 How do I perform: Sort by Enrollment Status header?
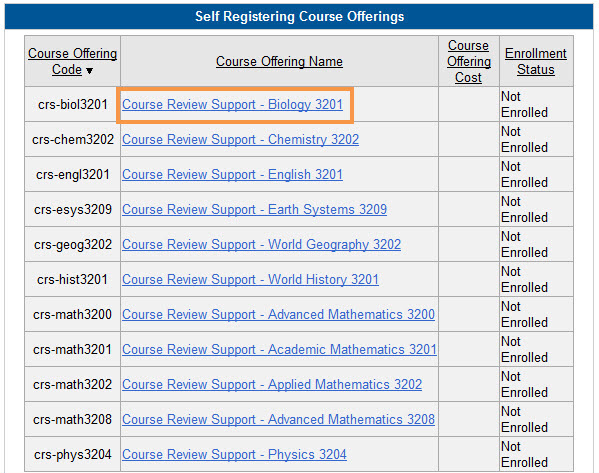pos(536,62)
